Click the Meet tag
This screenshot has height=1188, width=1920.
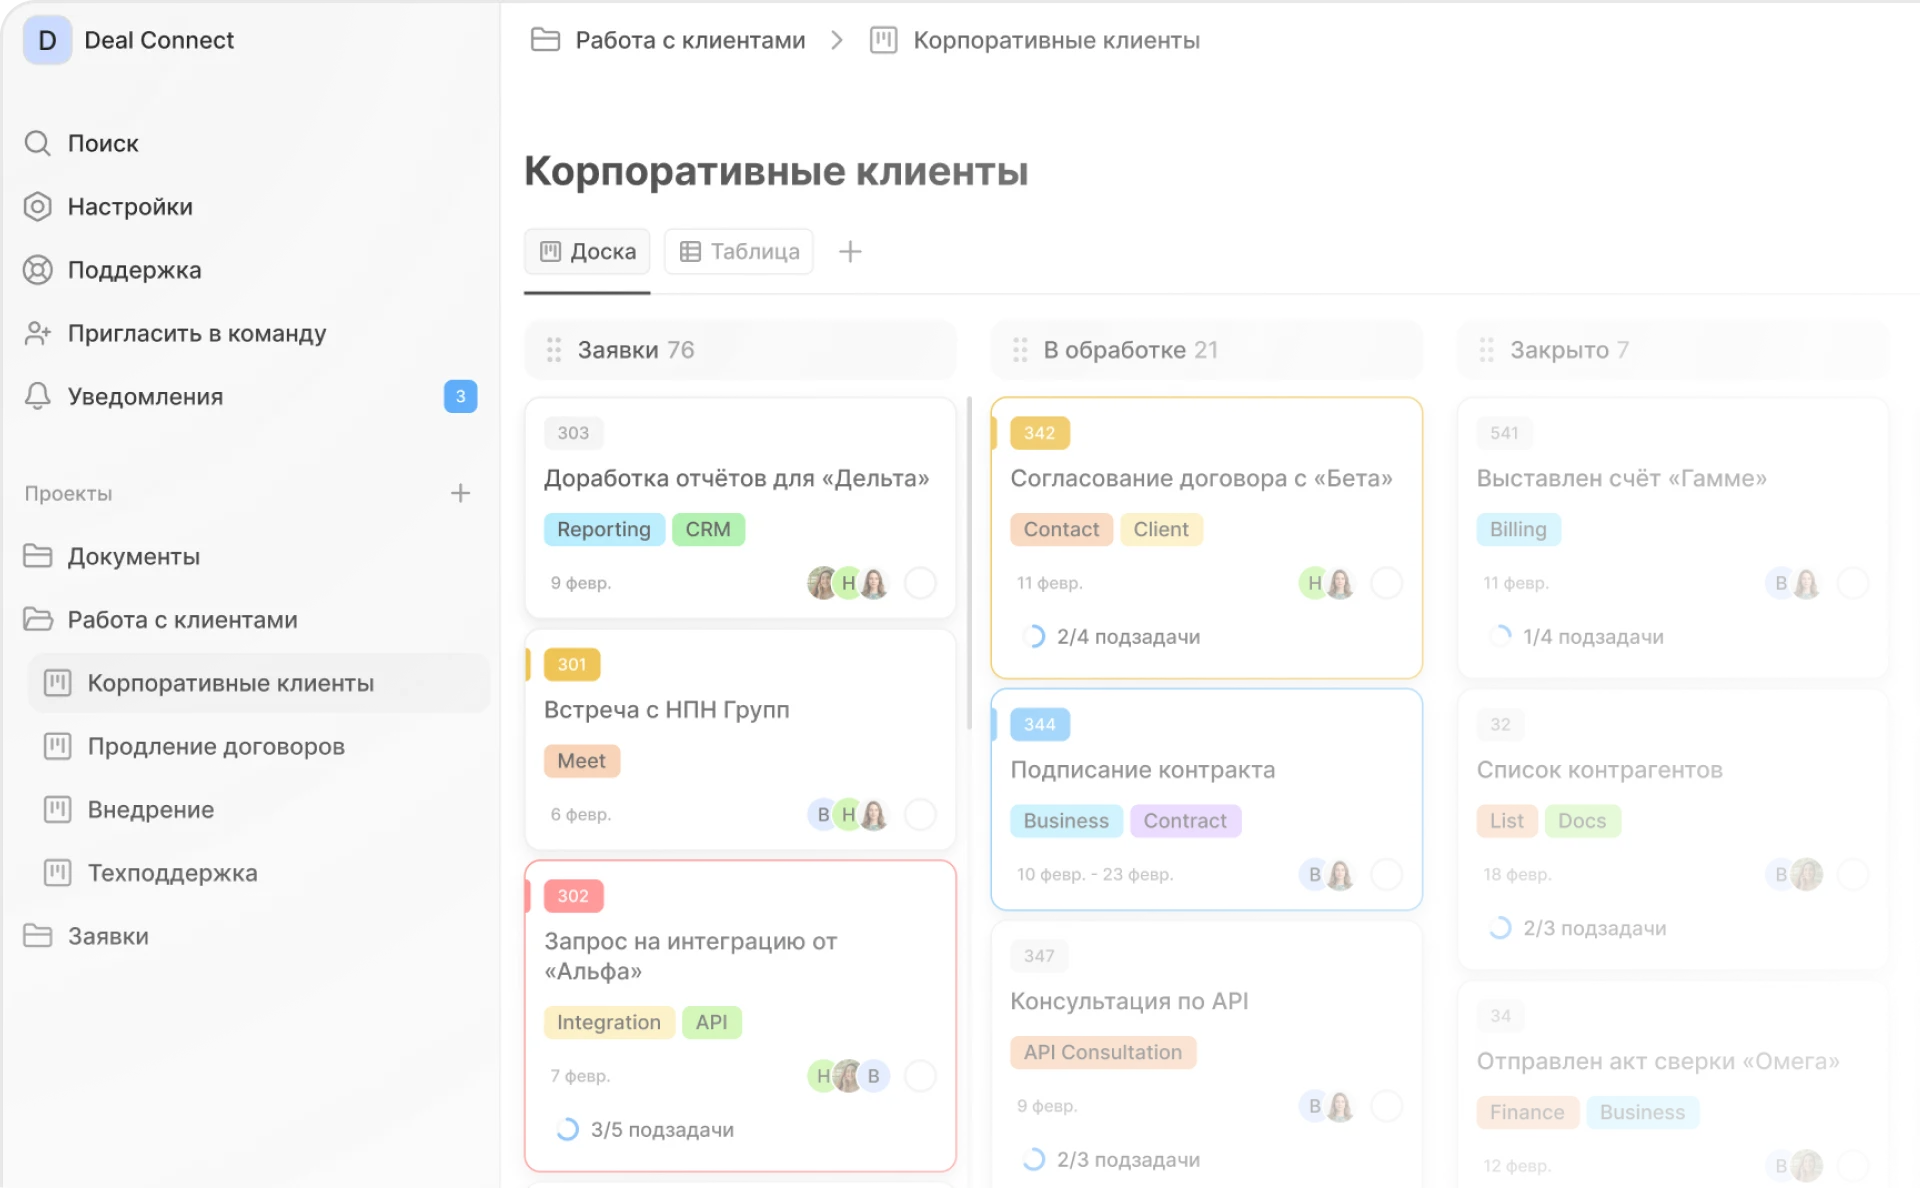pos(582,761)
